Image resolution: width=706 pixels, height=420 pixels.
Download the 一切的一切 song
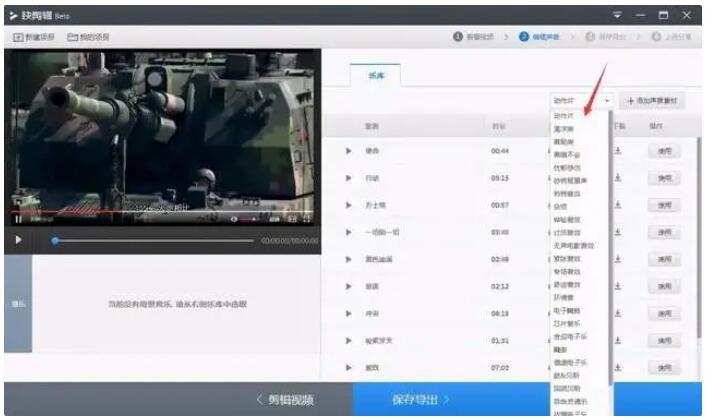[618, 232]
